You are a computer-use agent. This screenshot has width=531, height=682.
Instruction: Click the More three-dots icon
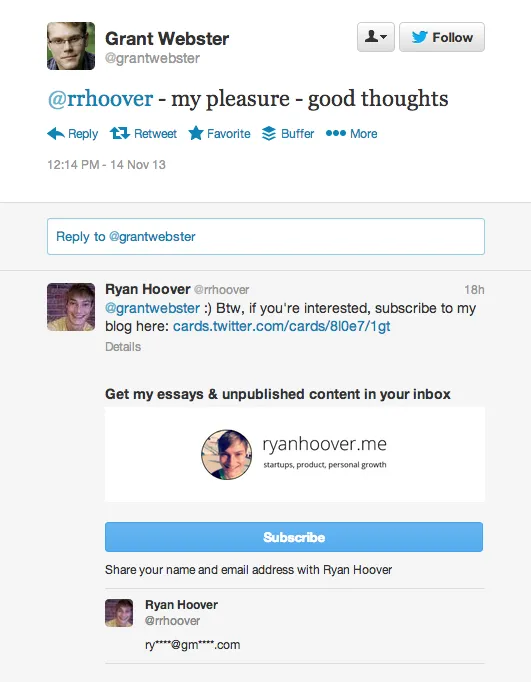click(x=336, y=133)
